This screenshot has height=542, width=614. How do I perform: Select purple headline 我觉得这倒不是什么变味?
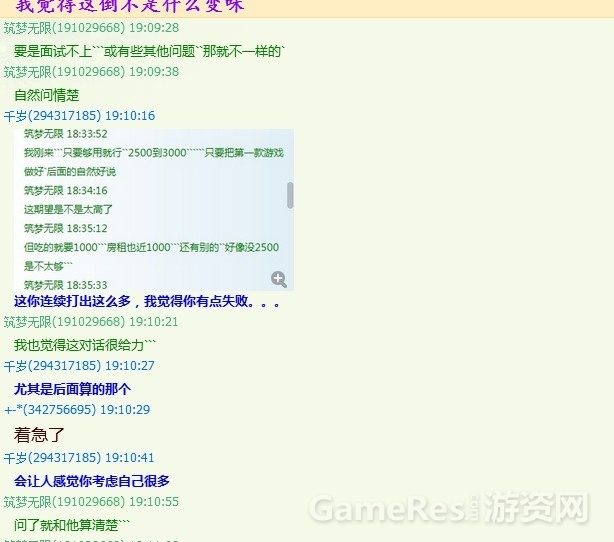(130, 6)
